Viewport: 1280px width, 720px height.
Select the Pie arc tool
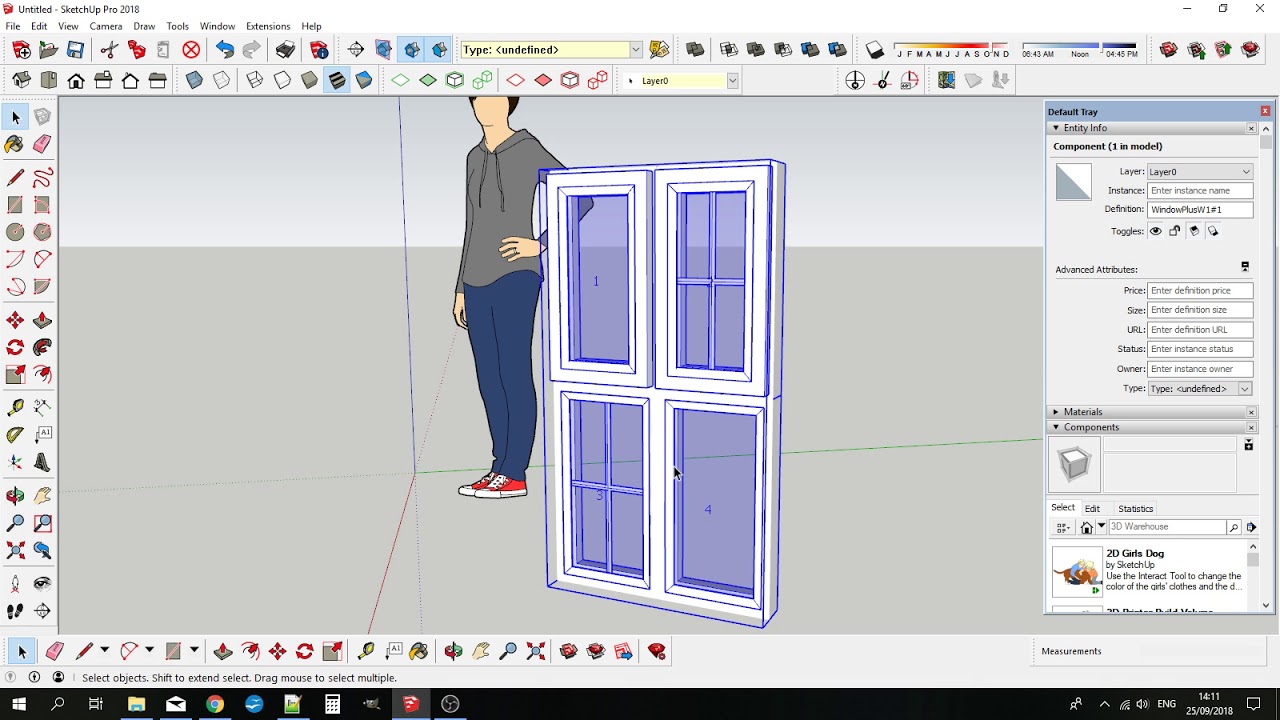pyautogui.click(x=42, y=286)
